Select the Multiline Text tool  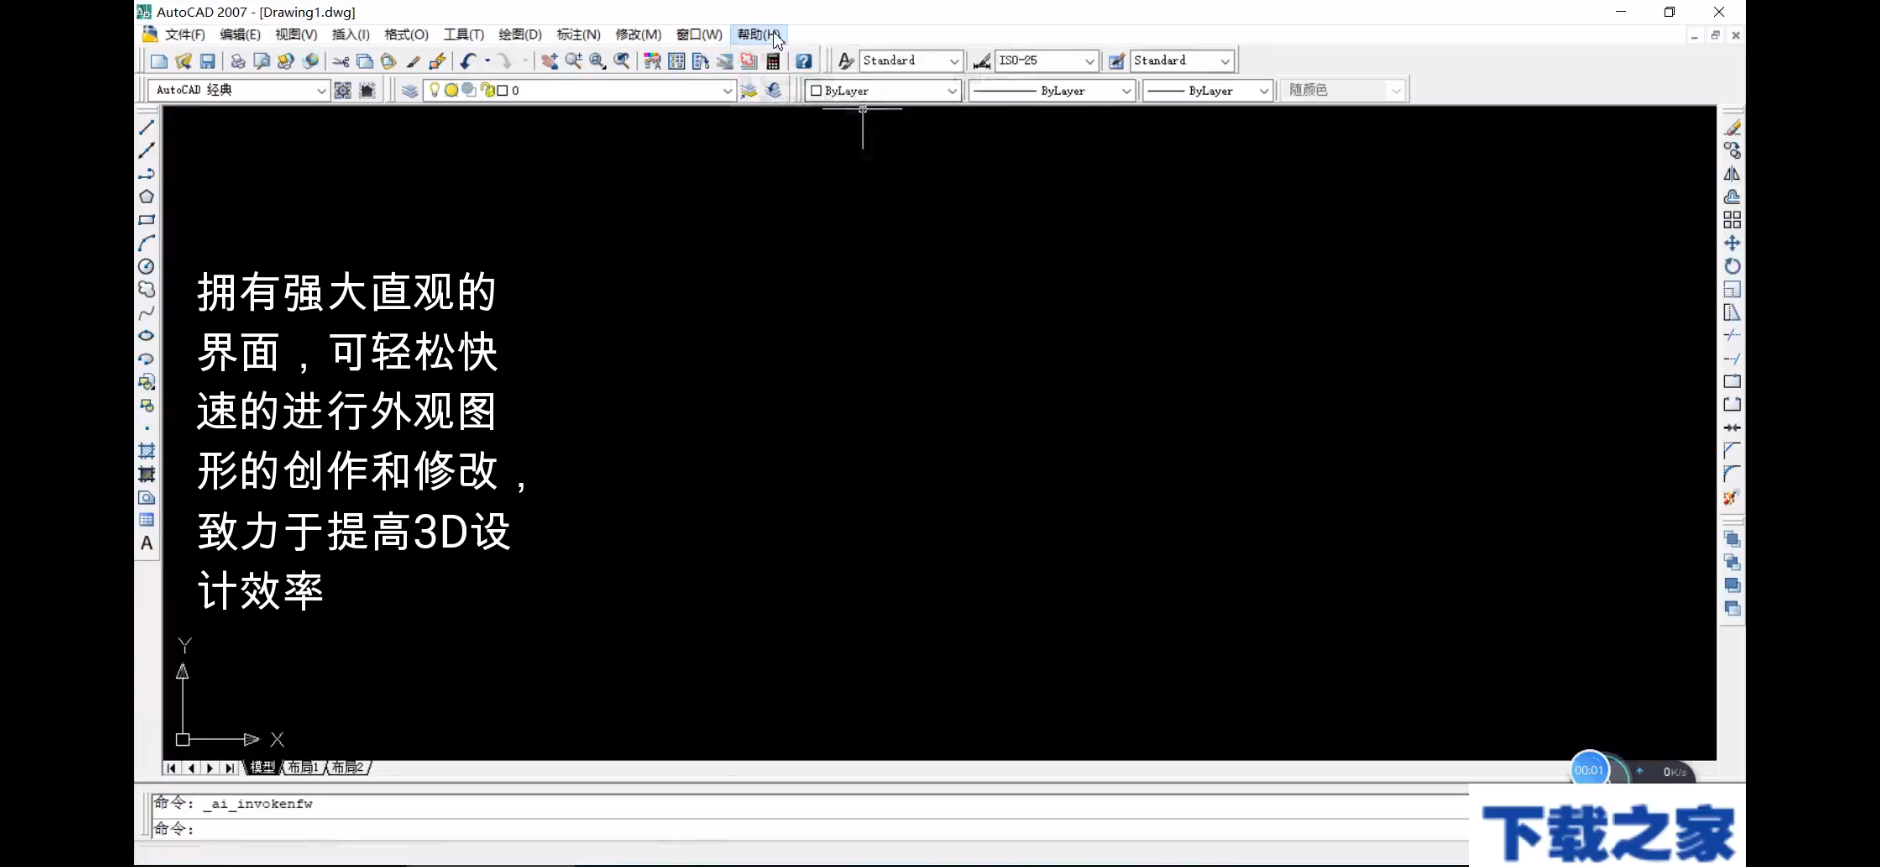tap(147, 543)
